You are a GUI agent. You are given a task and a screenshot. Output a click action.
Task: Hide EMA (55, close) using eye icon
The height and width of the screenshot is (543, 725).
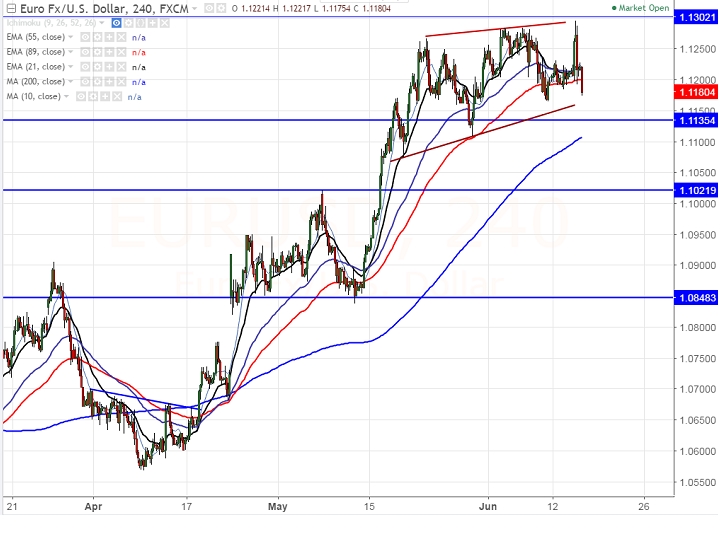85,37
